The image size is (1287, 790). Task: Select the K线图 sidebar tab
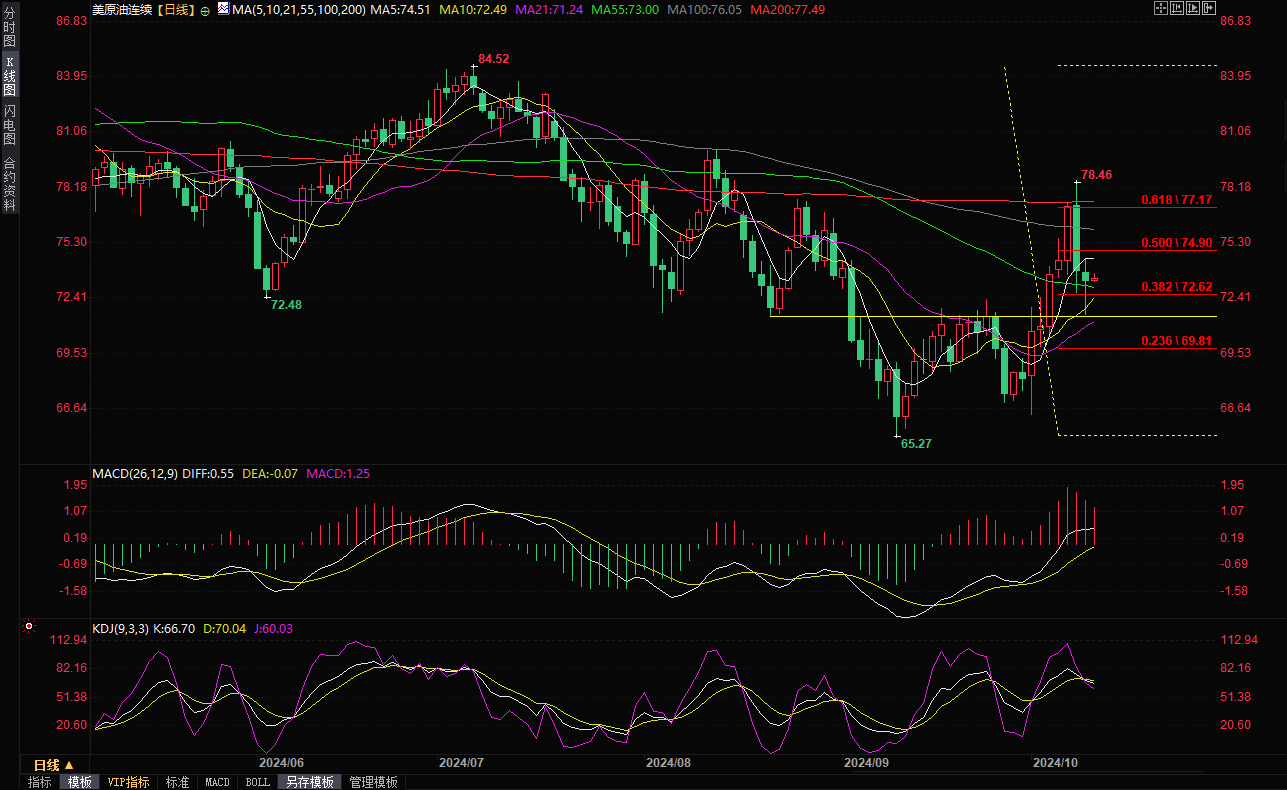pyautogui.click(x=9, y=76)
